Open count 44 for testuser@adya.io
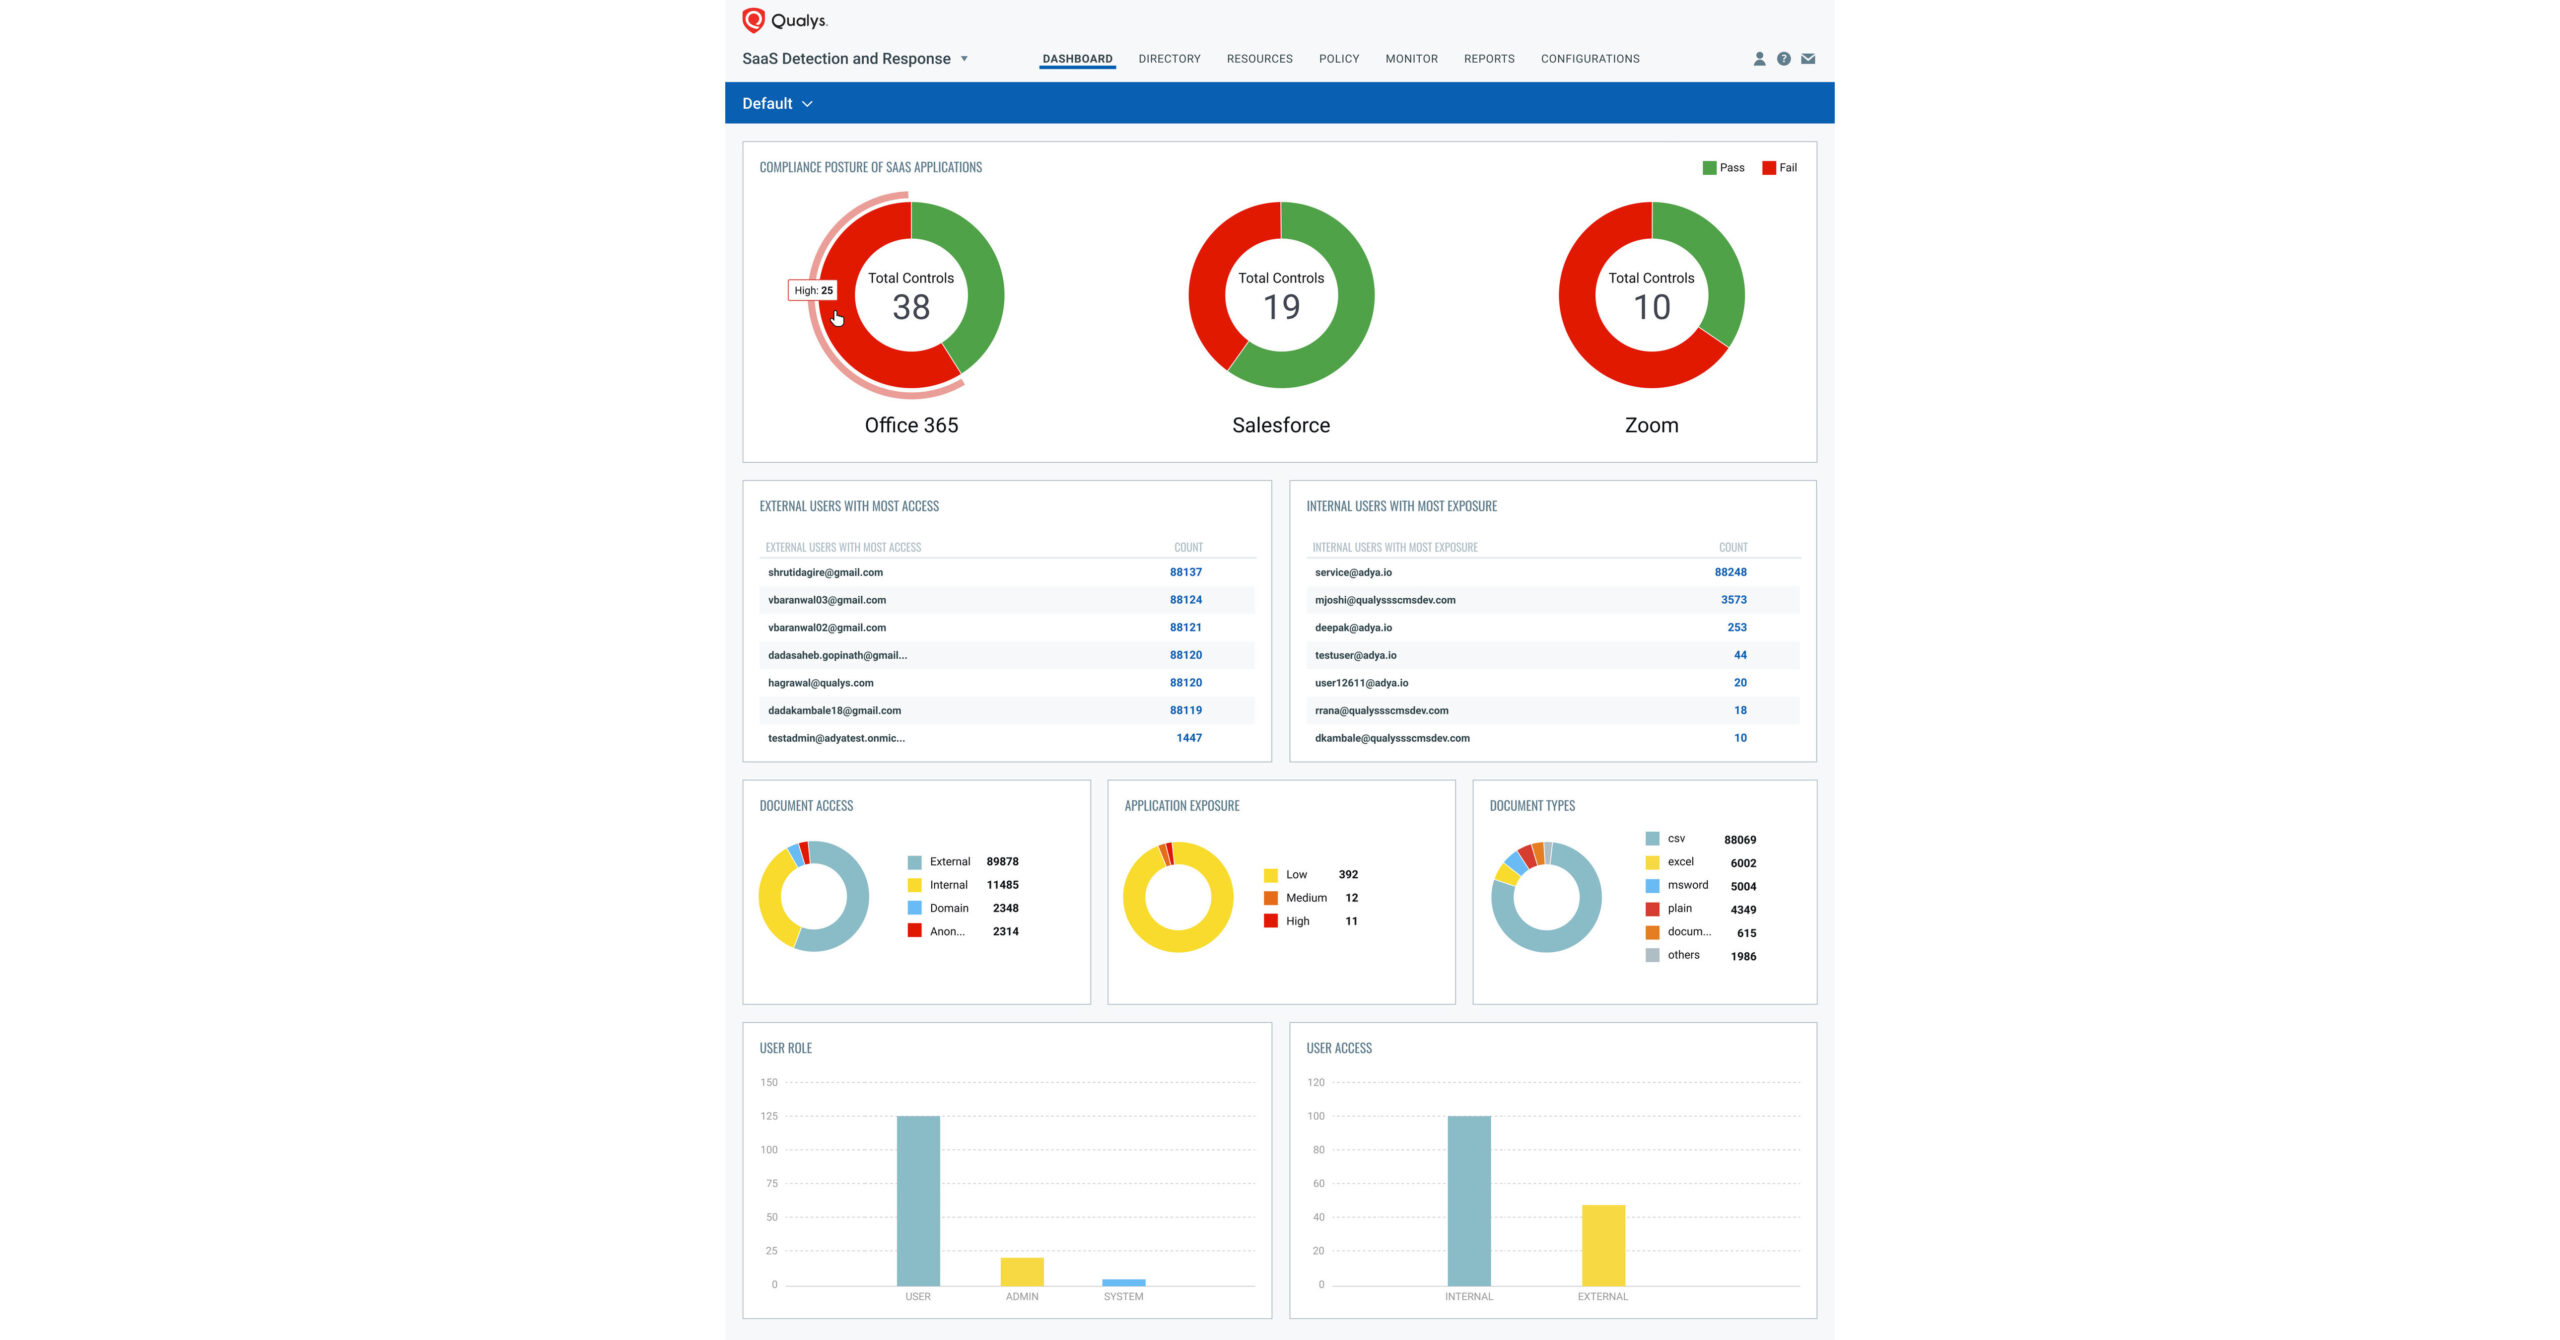The width and height of the screenshot is (2560, 1340). [1741, 655]
